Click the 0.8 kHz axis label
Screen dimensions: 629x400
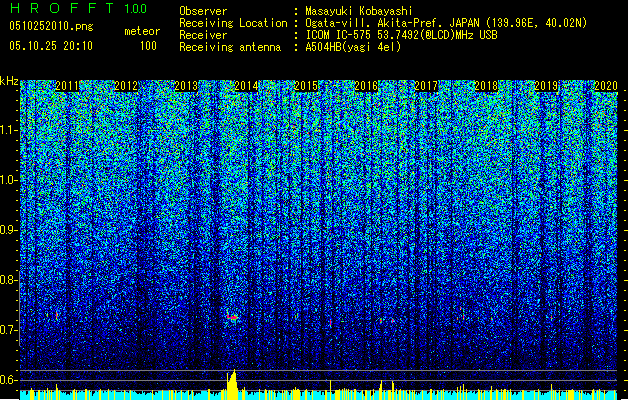9,280
